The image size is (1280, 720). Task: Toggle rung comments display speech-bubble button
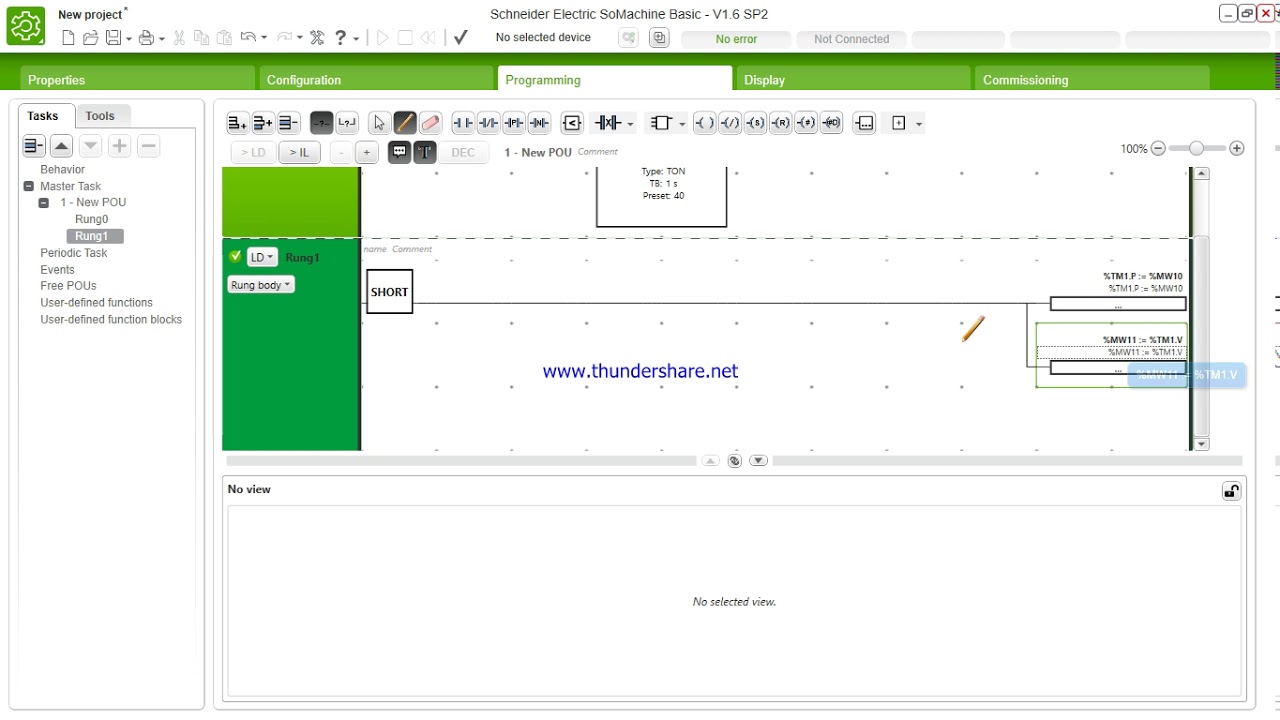pos(399,152)
